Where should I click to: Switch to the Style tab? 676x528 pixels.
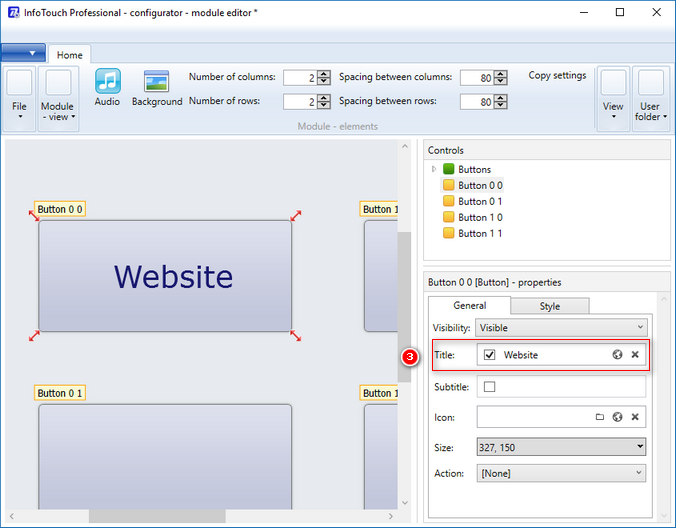549,306
